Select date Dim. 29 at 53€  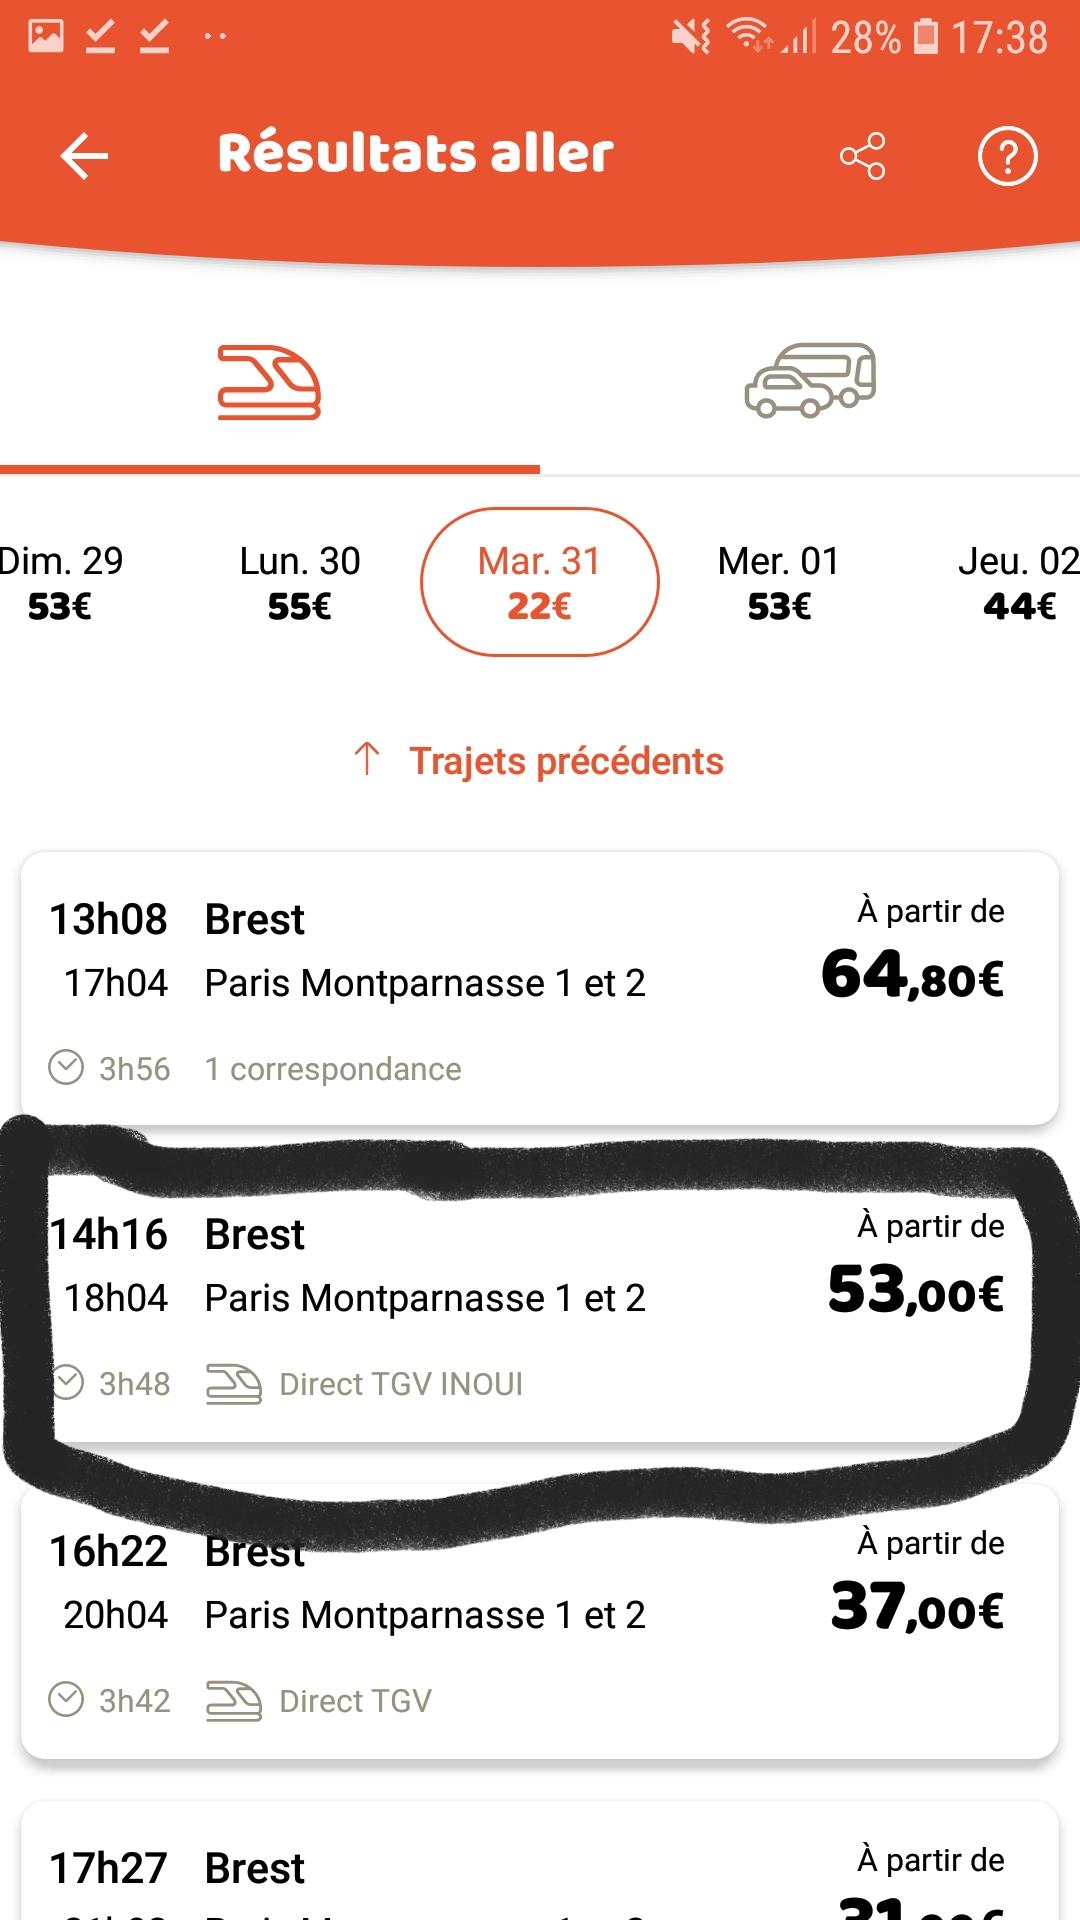pyautogui.click(x=60, y=583)
